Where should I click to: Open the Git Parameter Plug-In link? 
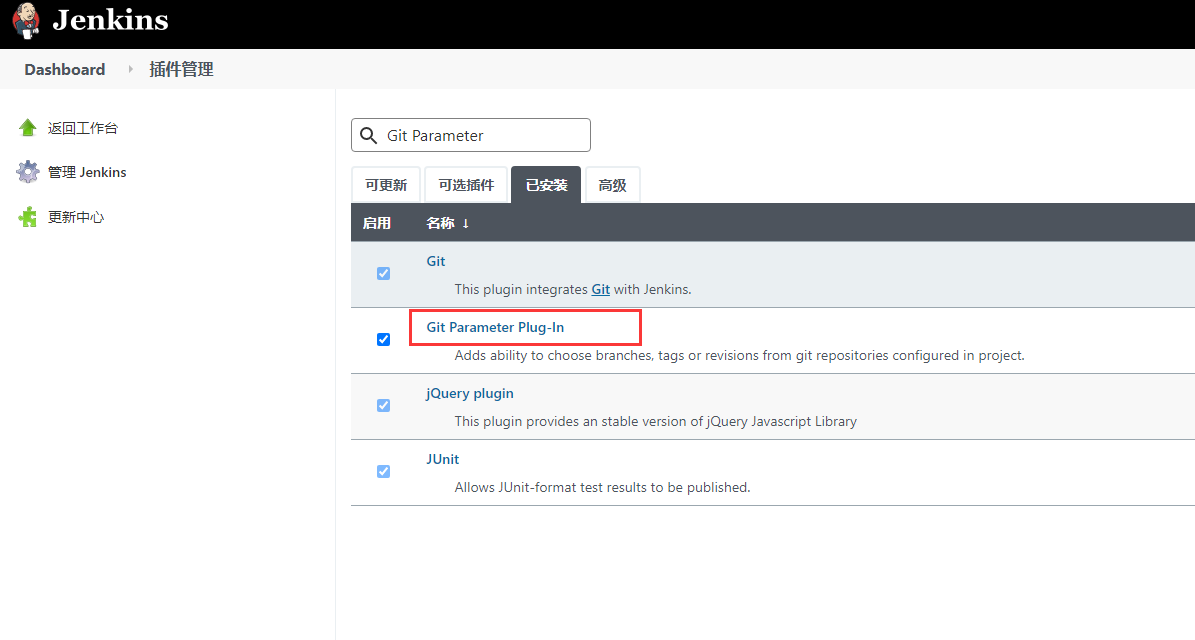pos(495,328)
